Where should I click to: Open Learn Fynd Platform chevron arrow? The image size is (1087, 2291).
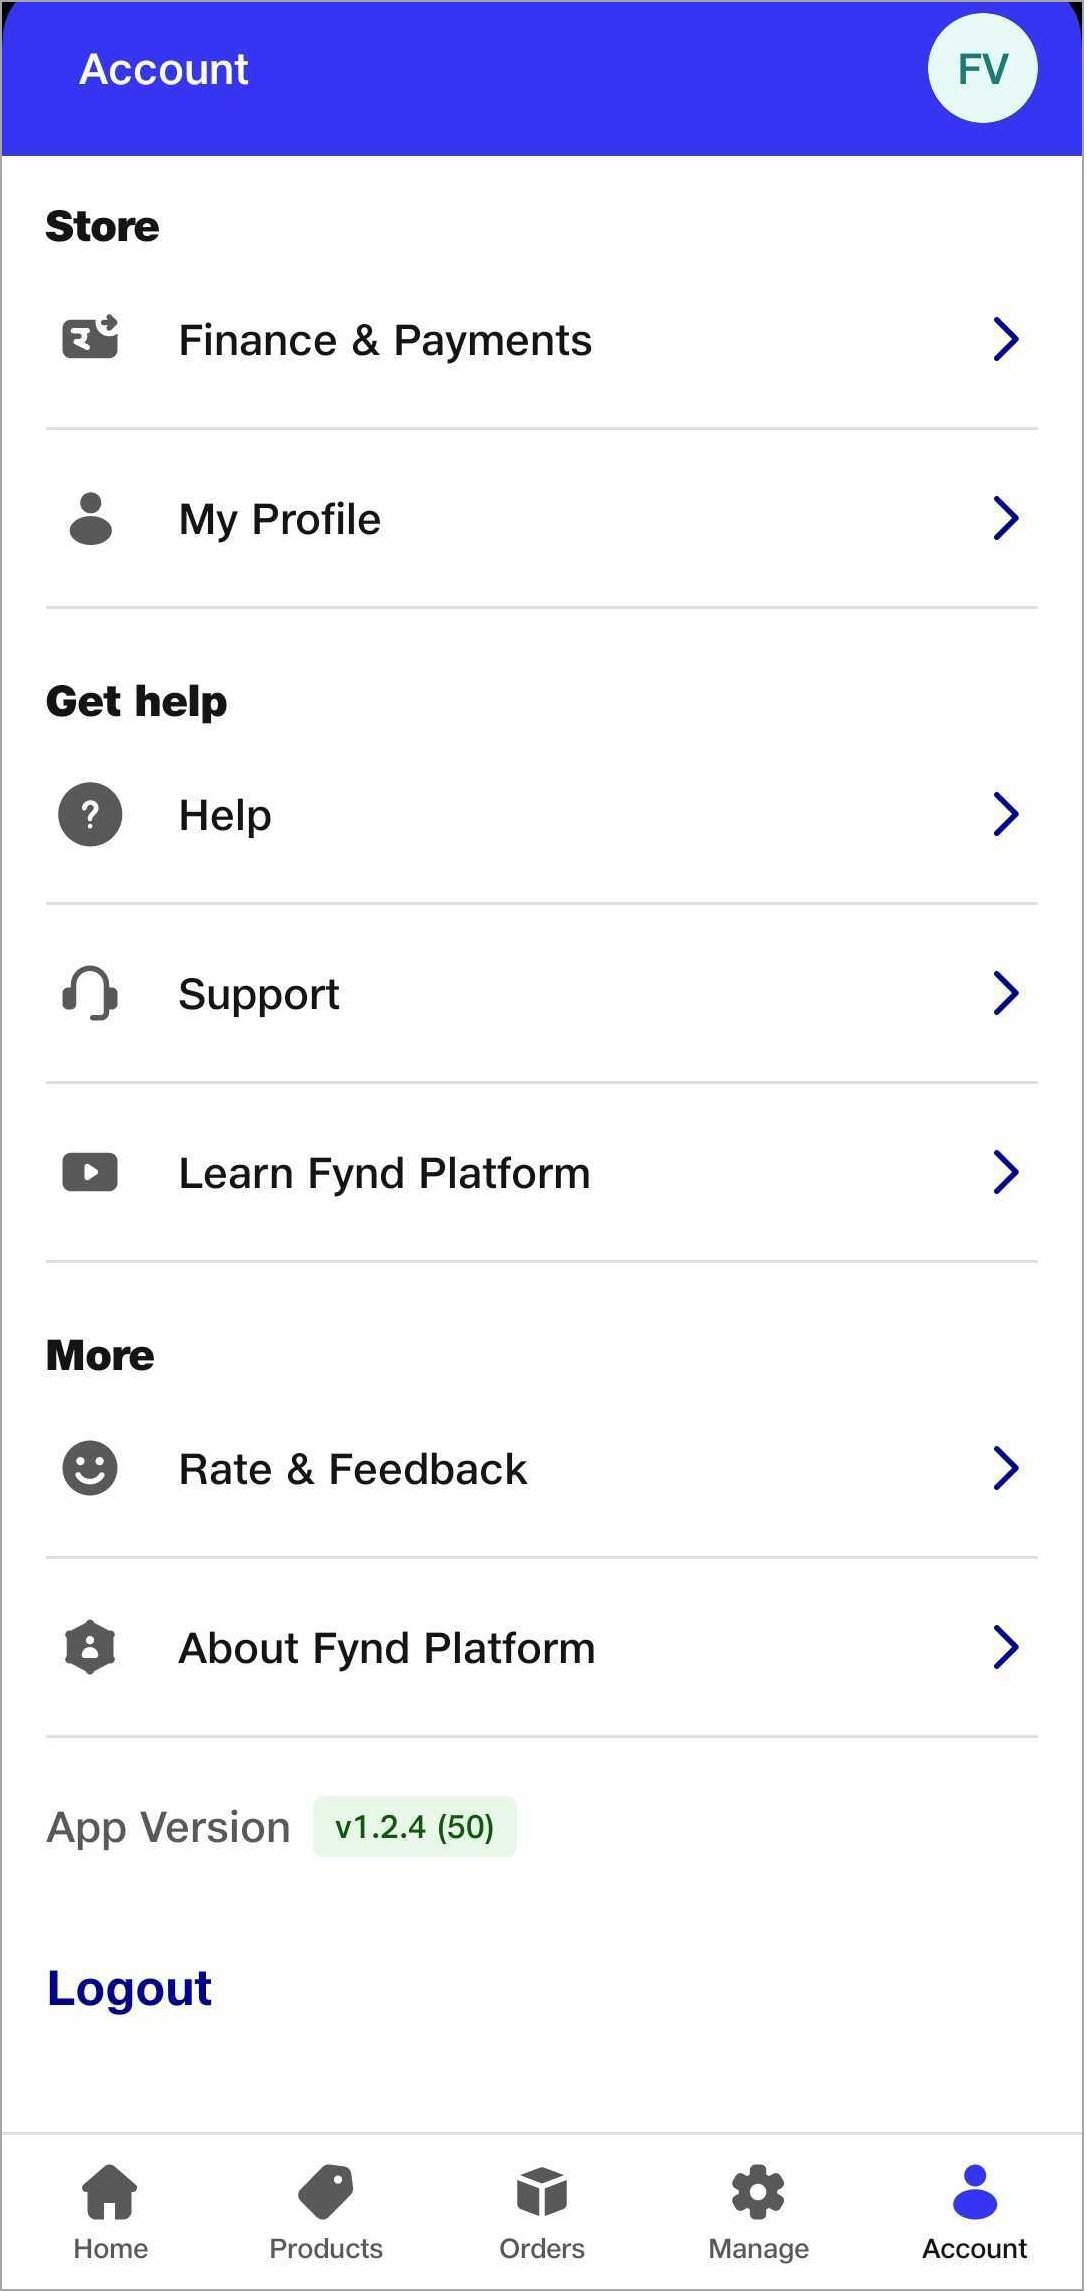(x=1006, y=1172)
